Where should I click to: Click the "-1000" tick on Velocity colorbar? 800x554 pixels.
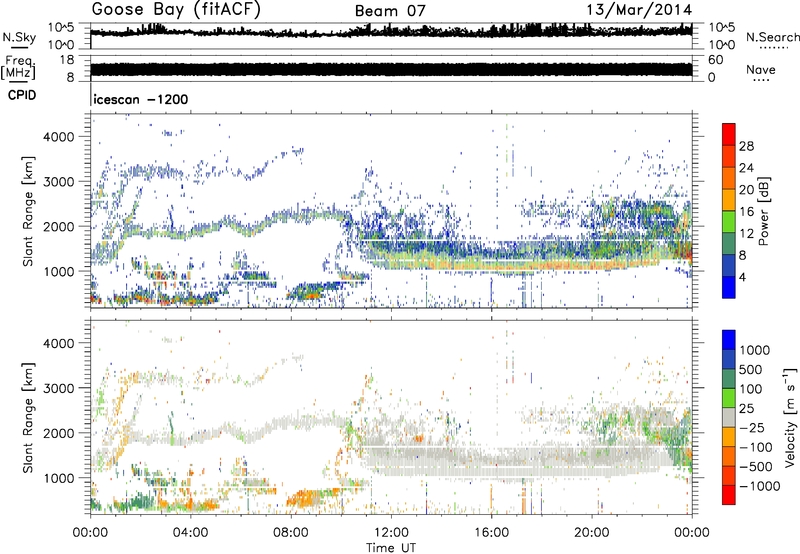pyautogui.click(x=759, y=486)
